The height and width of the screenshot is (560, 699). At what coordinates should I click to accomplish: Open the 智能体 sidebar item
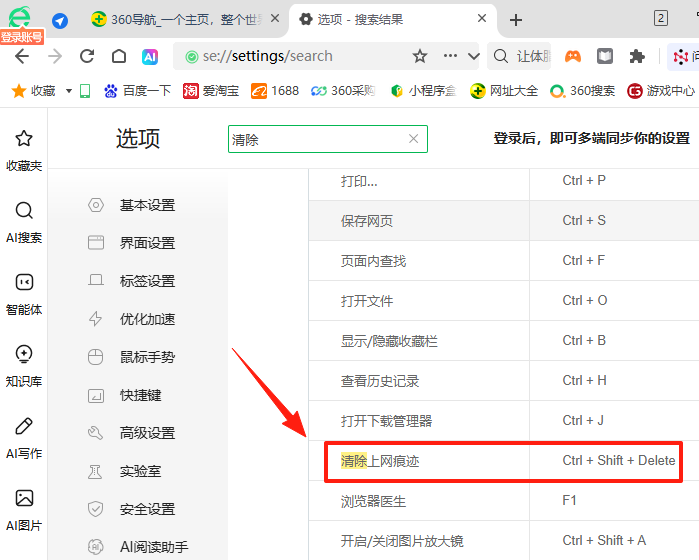(24, 295)
